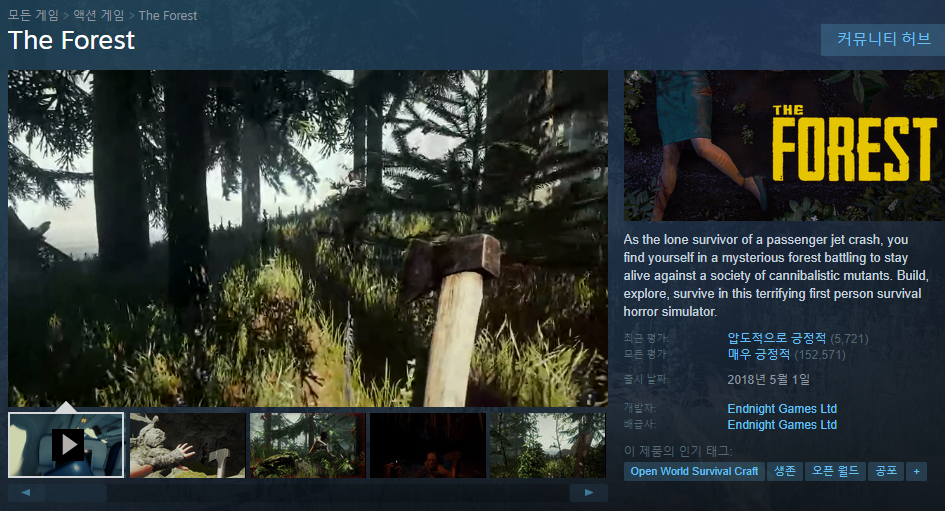This screenshot has height=511, width=945.
Task: Click The Forest page title
Action: pos(71,40)
